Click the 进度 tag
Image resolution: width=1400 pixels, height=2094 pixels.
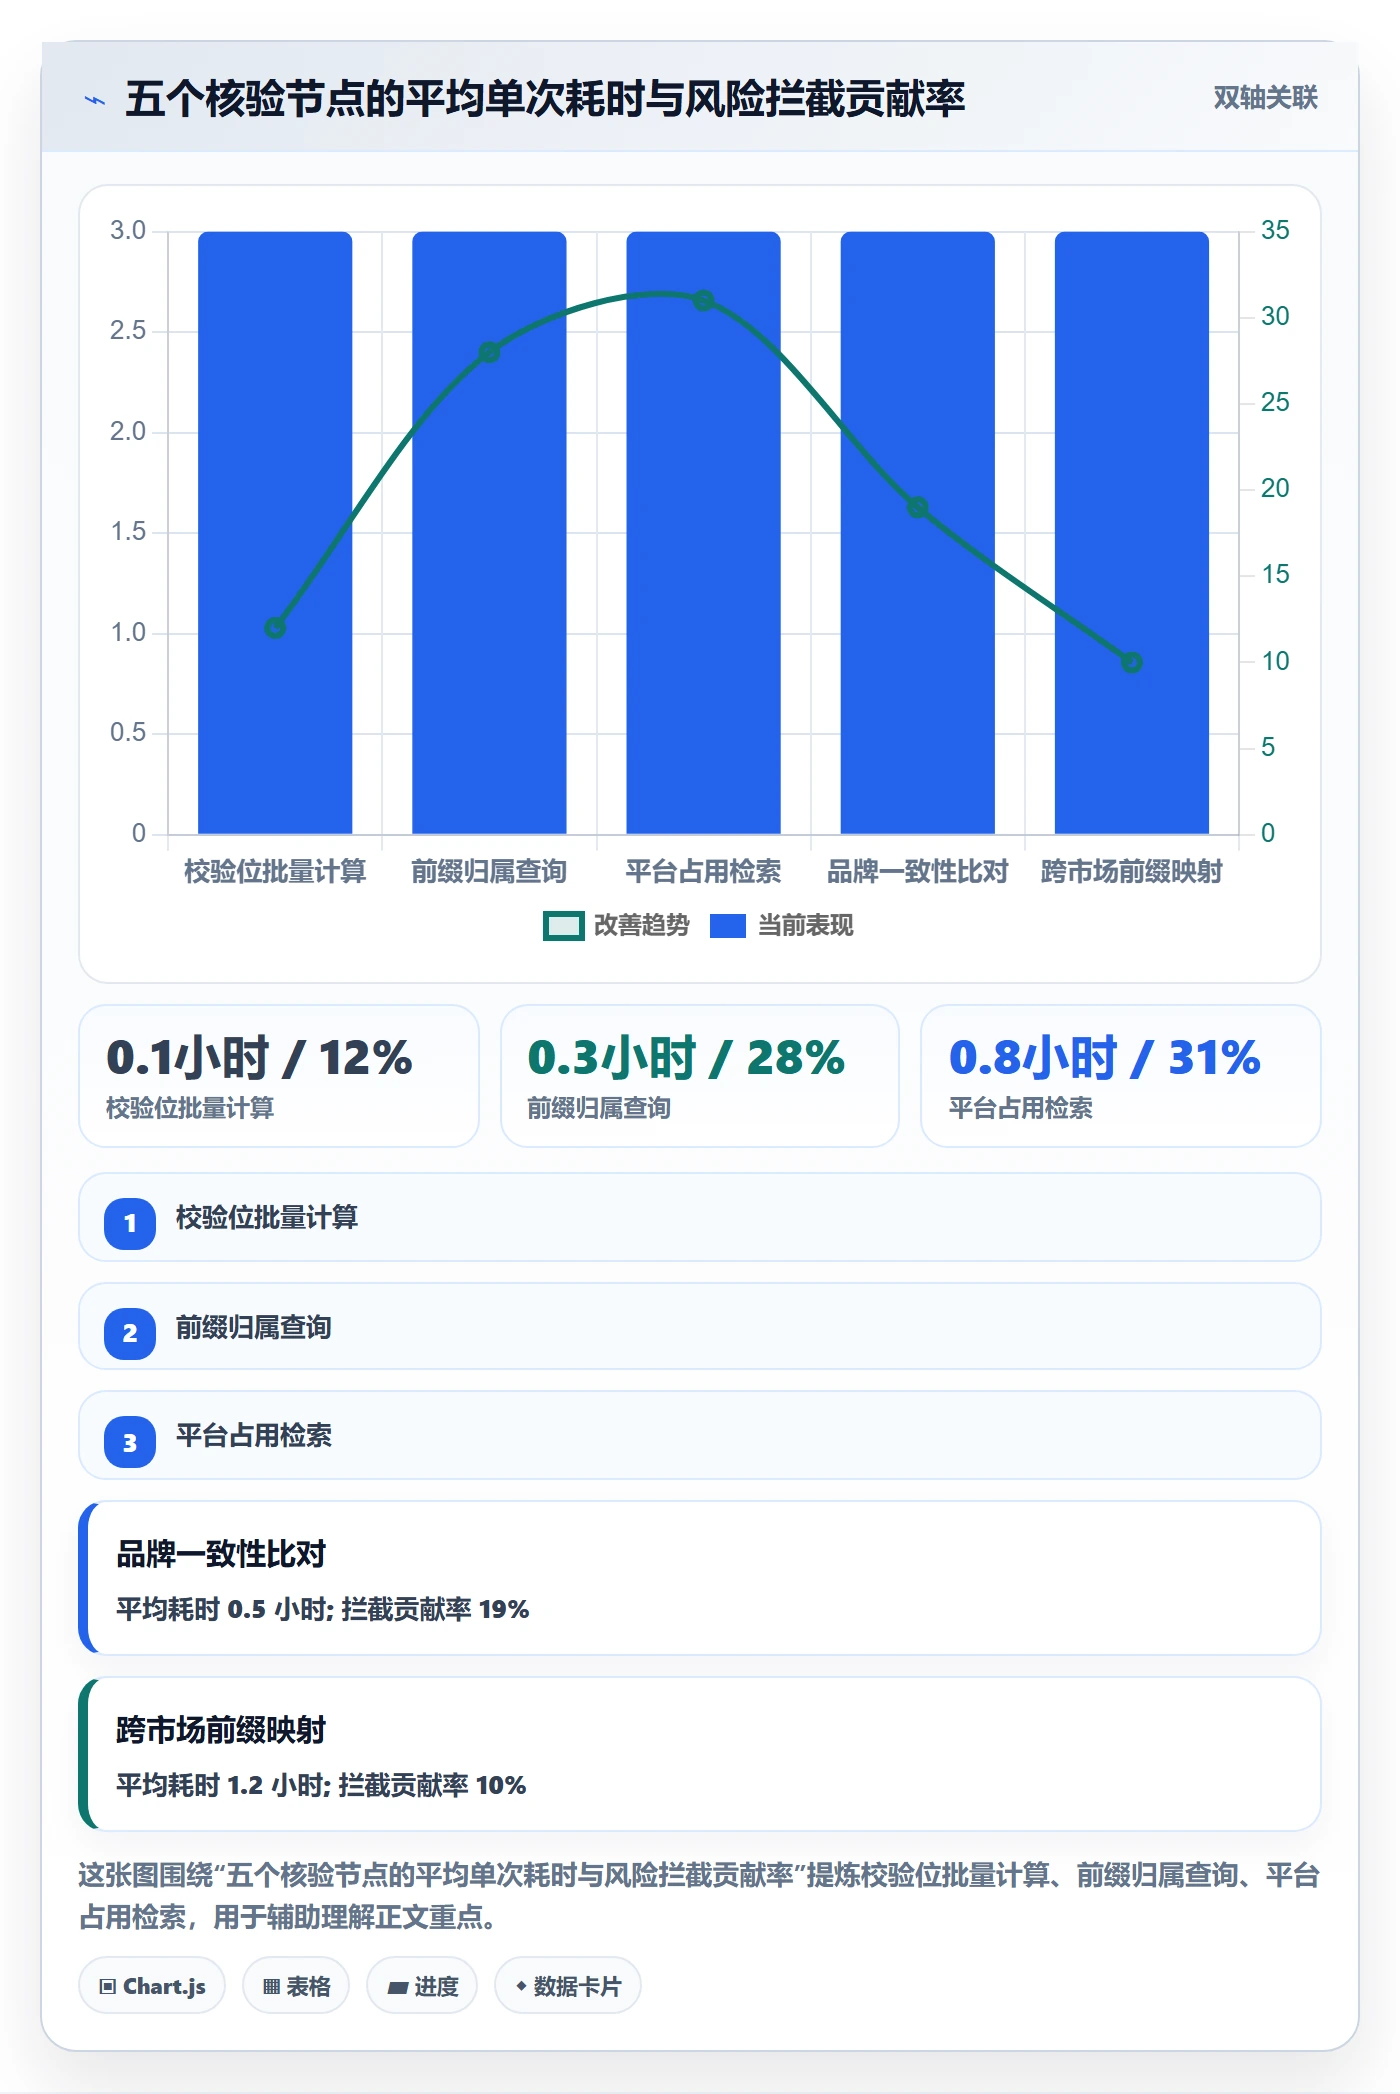coord(422,1986)
